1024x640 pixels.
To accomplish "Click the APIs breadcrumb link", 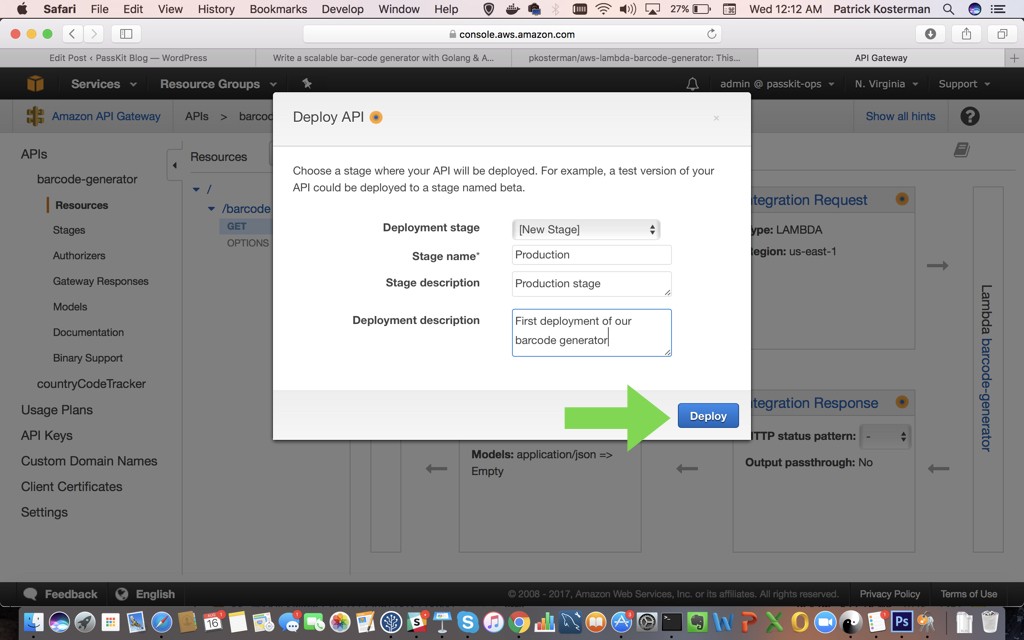I will coord(197,116).
